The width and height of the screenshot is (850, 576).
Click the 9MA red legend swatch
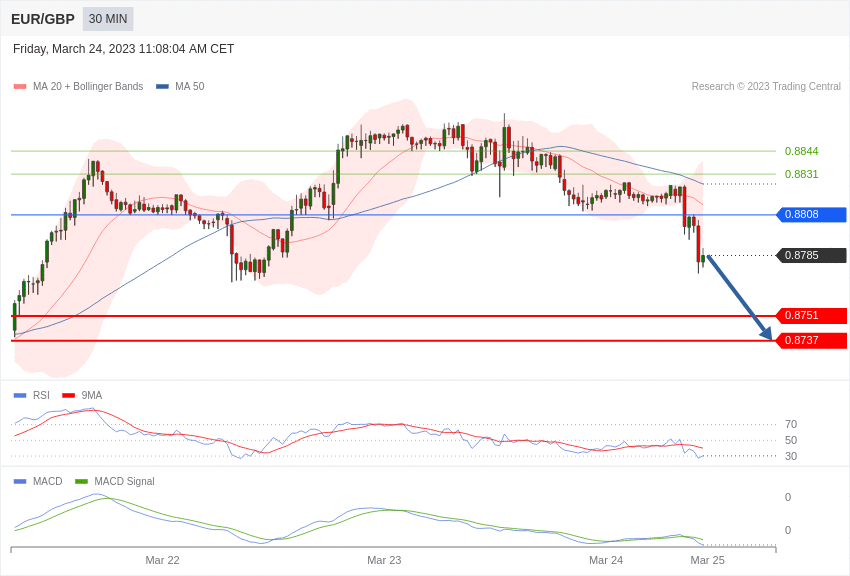click(x=69, y=396)
